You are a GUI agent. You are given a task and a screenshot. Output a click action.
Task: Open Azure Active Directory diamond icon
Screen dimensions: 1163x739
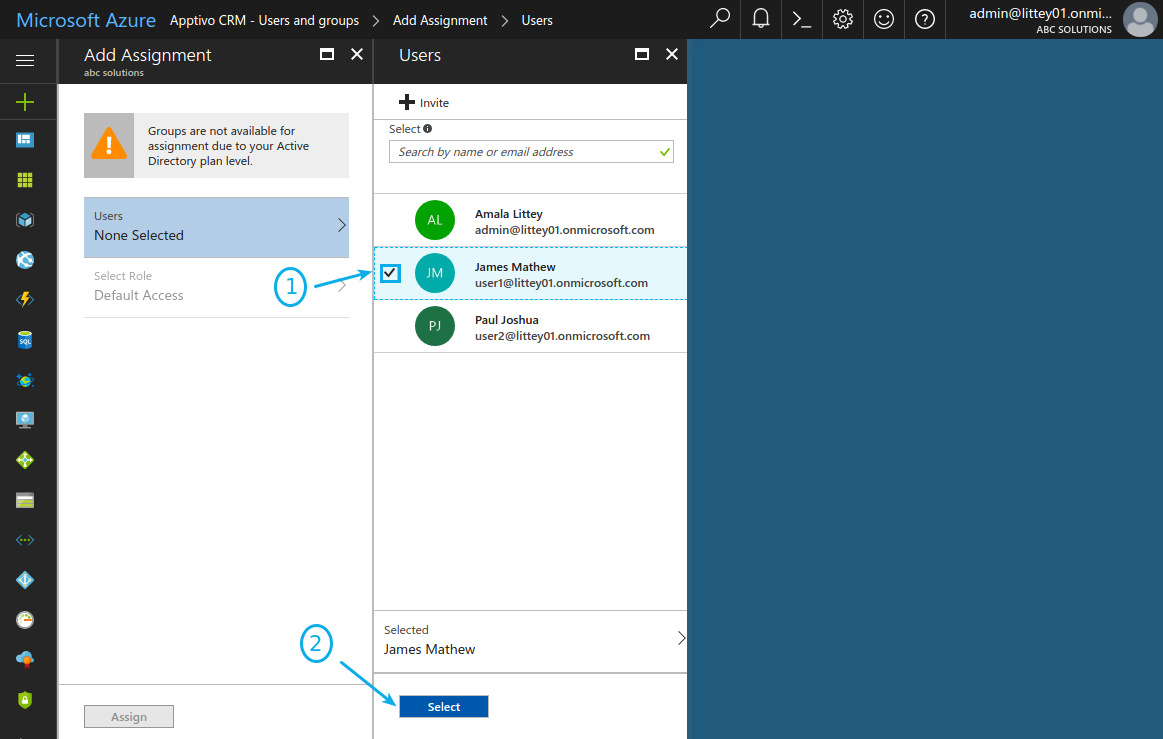coord(25,579)
